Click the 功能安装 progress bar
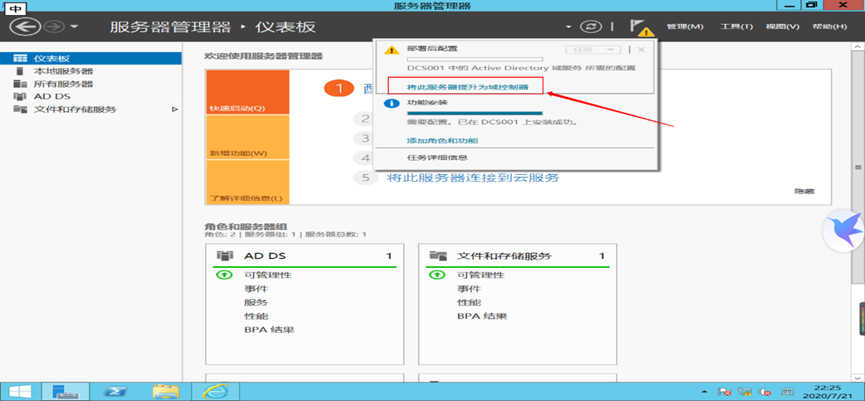This screenshot has height=401, width=865. [x=474, y=113]
